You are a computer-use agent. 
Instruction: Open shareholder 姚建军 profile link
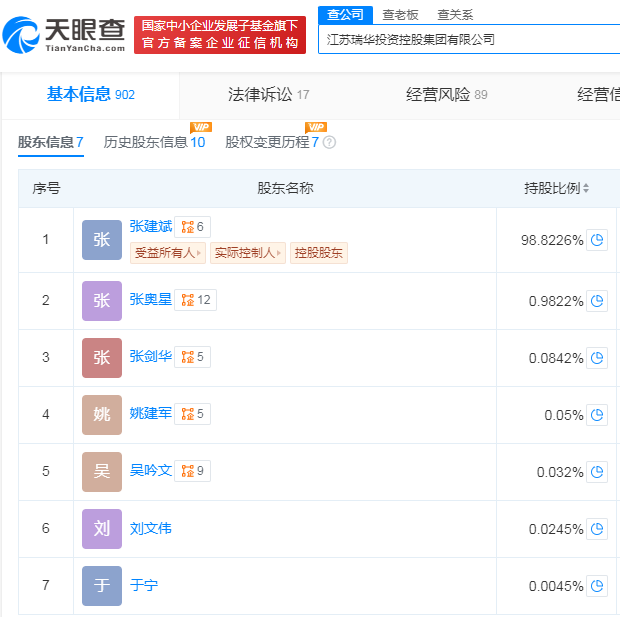150,413
